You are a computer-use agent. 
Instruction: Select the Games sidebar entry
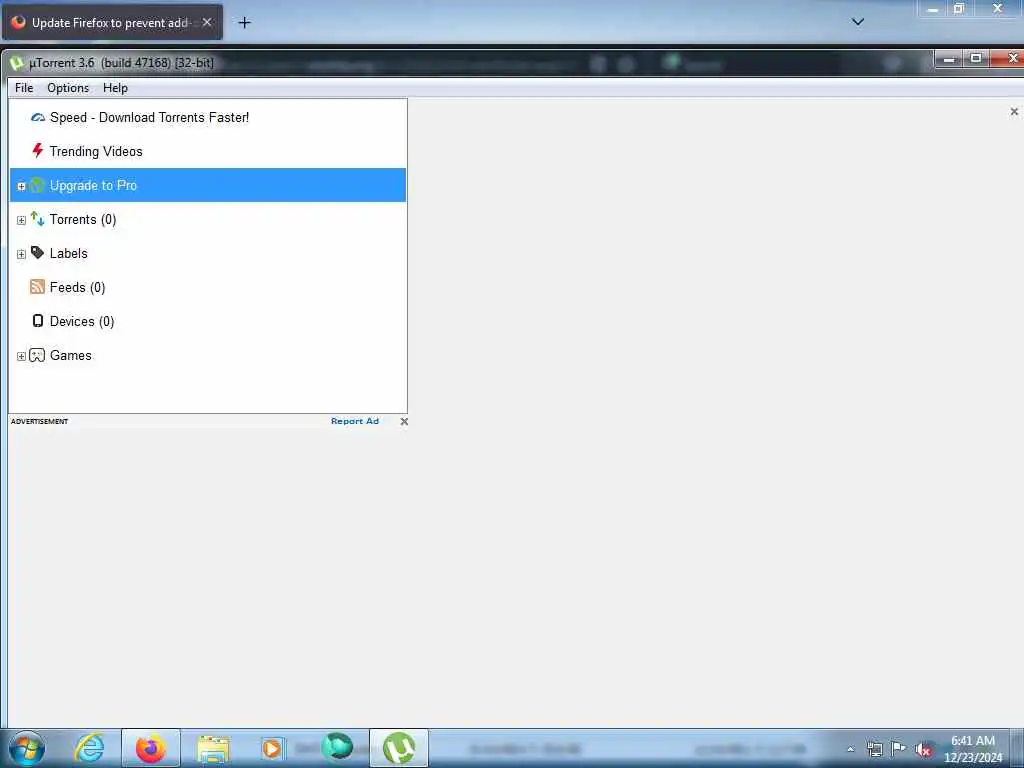(x=71, y=355)
